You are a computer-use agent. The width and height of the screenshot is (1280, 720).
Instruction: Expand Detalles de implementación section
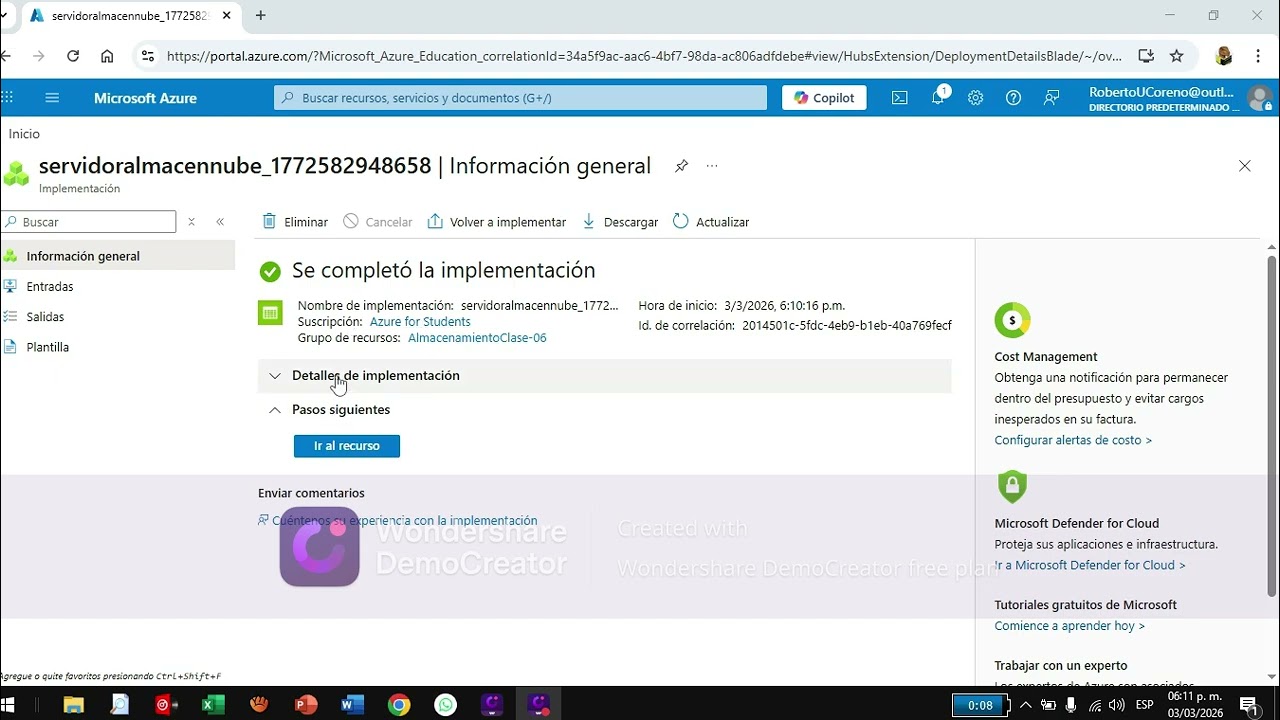(604, 376)
